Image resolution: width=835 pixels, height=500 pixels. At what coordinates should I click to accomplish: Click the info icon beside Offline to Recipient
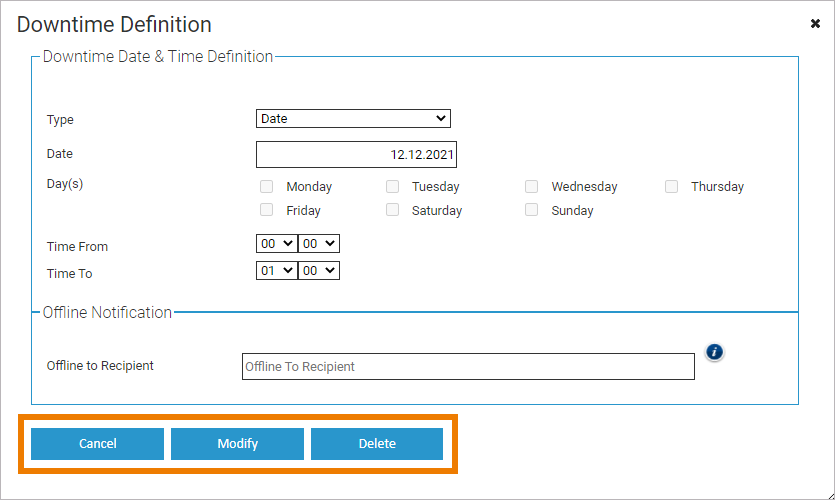tap(714, 352)
